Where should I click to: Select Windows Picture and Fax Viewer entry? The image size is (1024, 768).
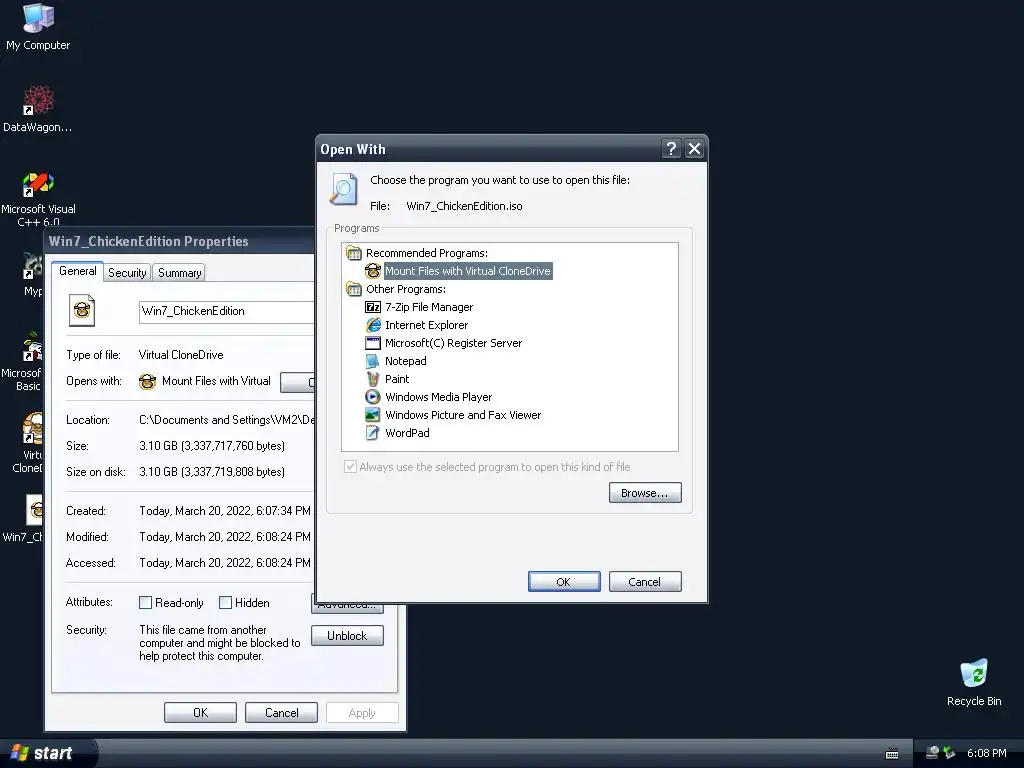point(462,415)
